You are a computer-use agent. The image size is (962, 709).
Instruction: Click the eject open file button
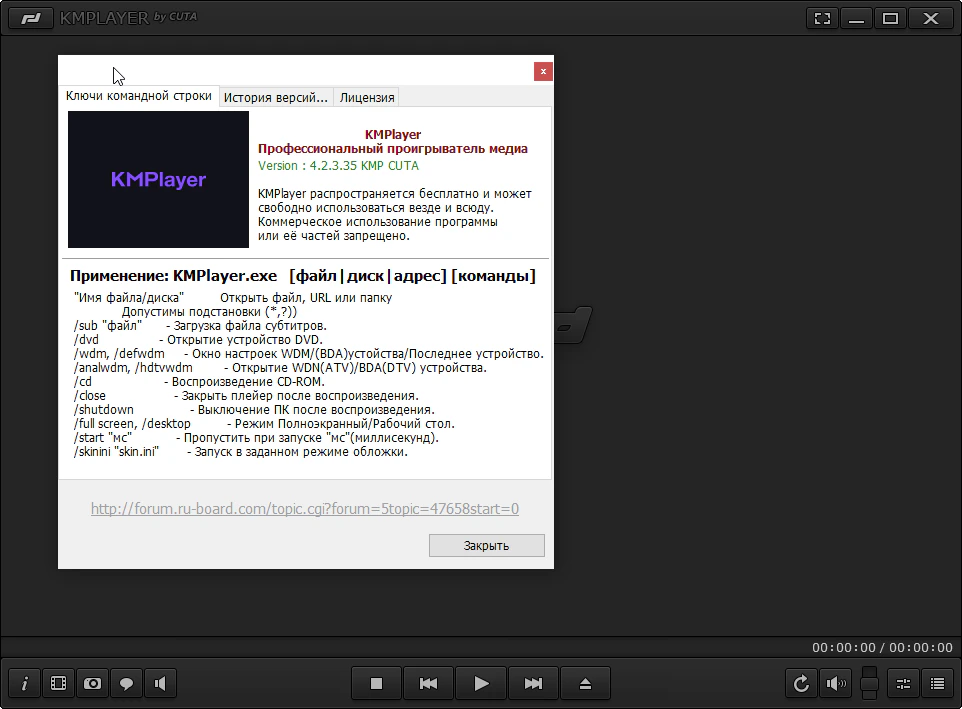[x=585, y=683]
